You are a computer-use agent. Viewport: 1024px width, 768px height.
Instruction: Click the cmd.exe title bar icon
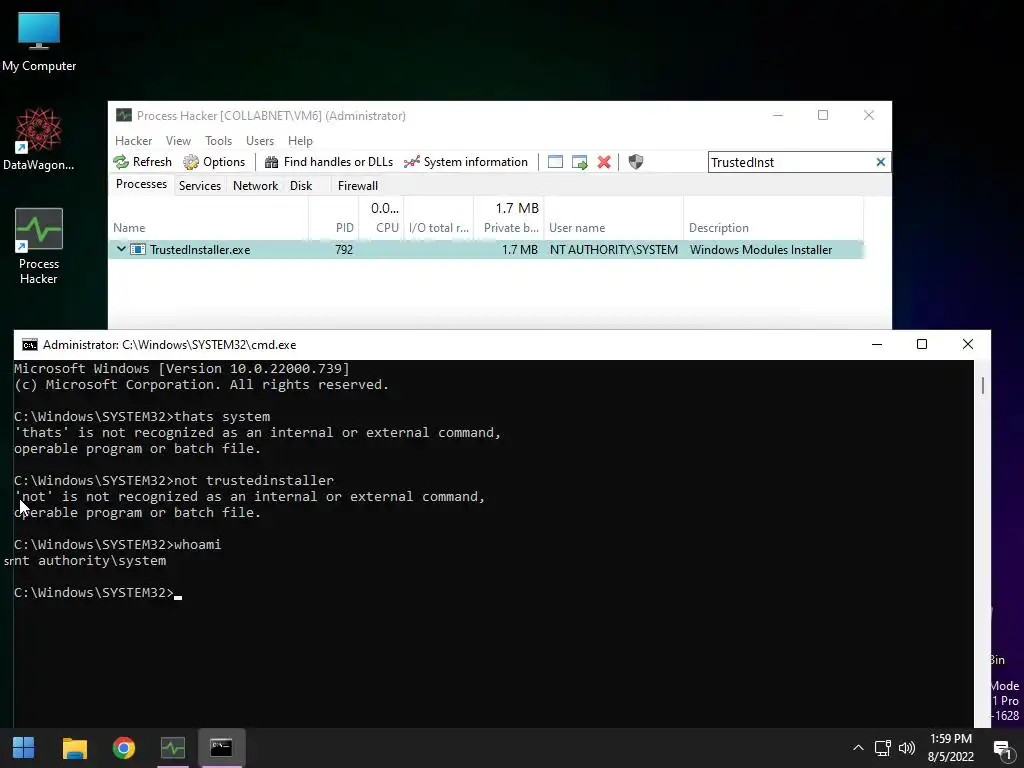tap(29, 345)
